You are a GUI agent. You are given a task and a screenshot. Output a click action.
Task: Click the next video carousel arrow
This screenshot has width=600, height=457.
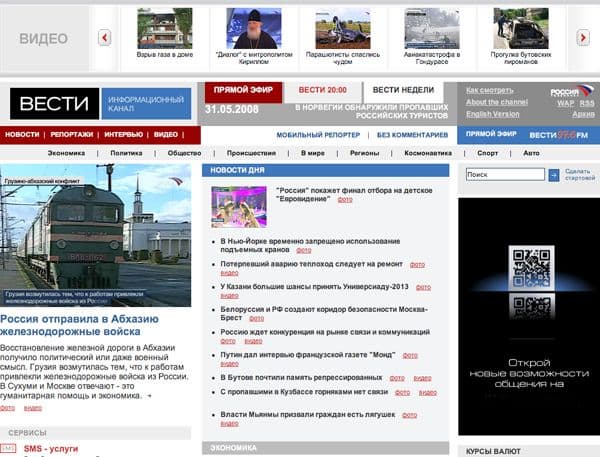pos(583,38)
